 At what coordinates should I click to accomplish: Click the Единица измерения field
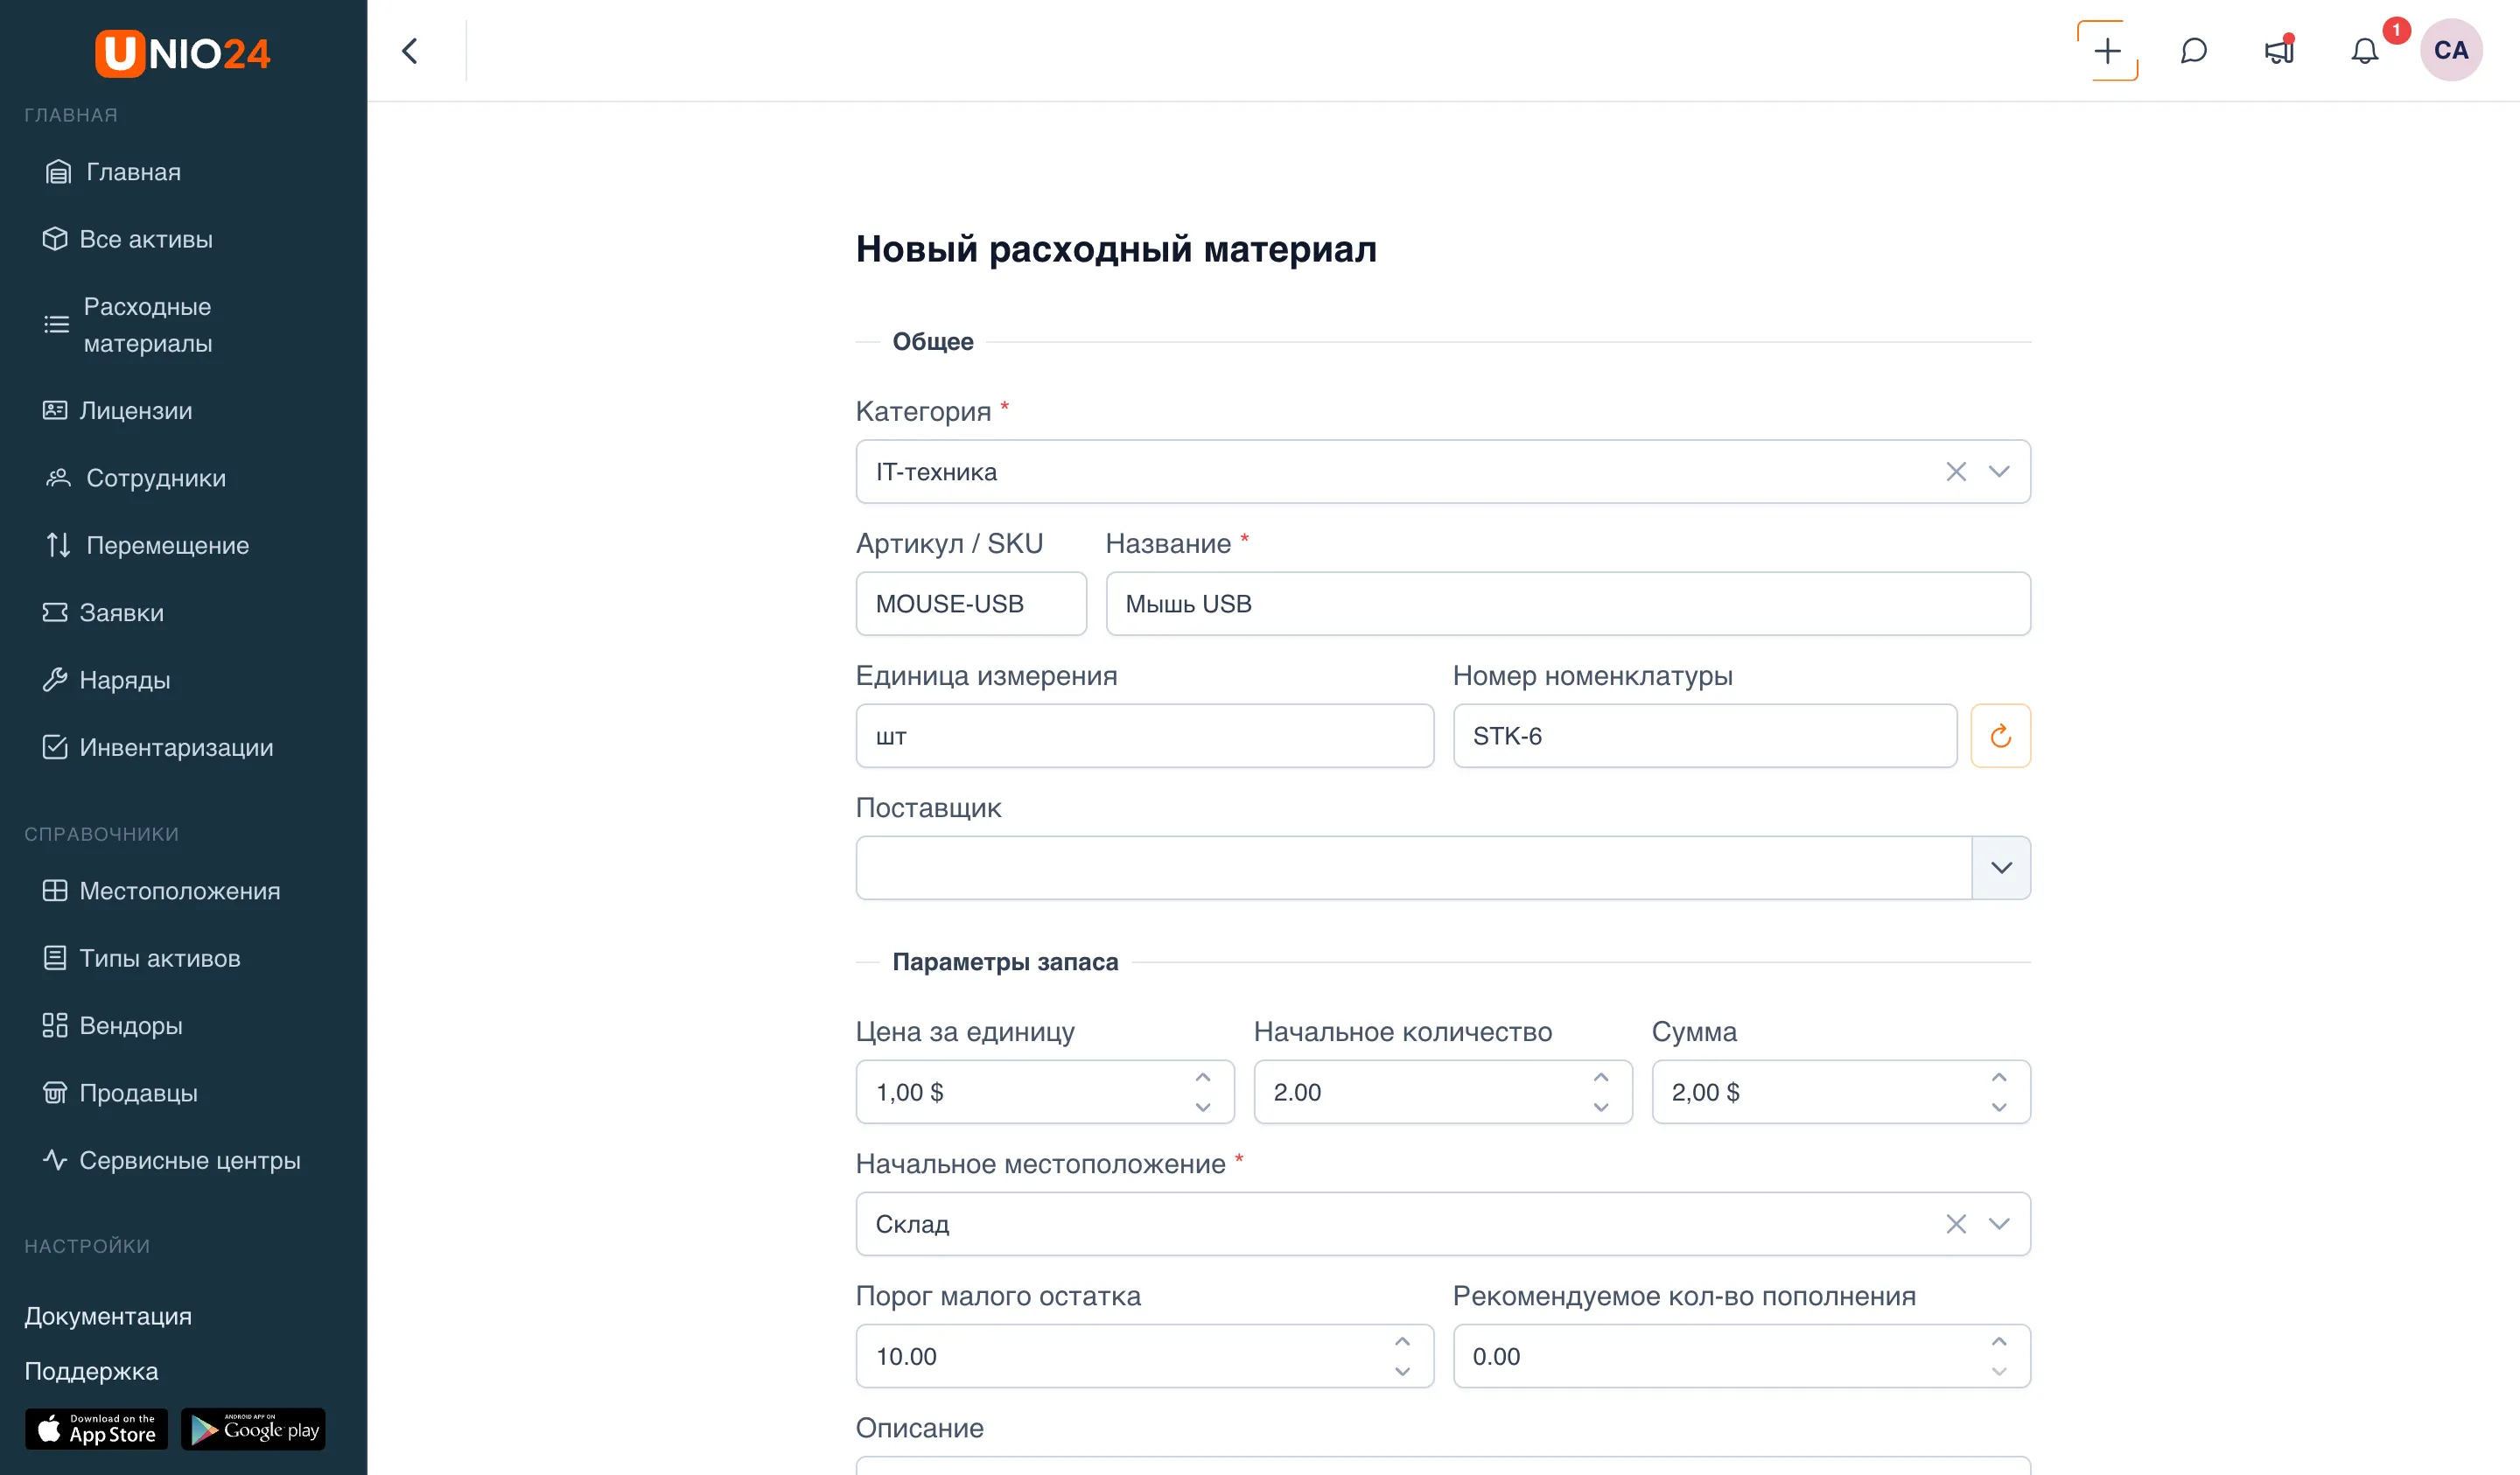click(x=1145, y=736)
